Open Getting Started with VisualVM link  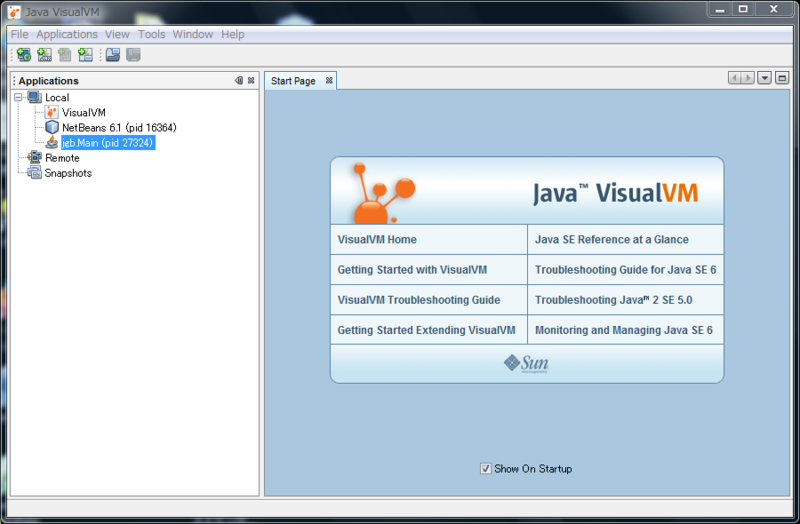(412, 269)
